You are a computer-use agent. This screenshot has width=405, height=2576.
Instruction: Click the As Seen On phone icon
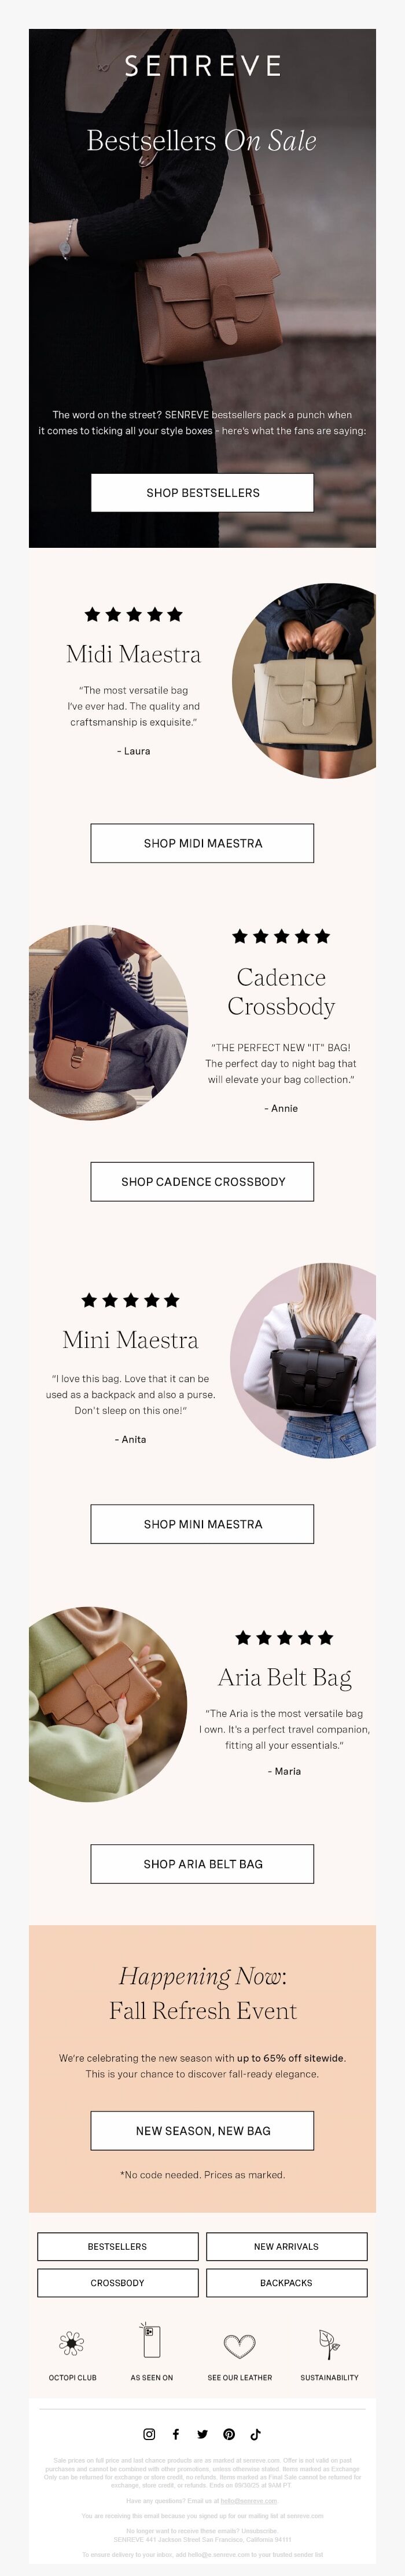(151, 2340)
